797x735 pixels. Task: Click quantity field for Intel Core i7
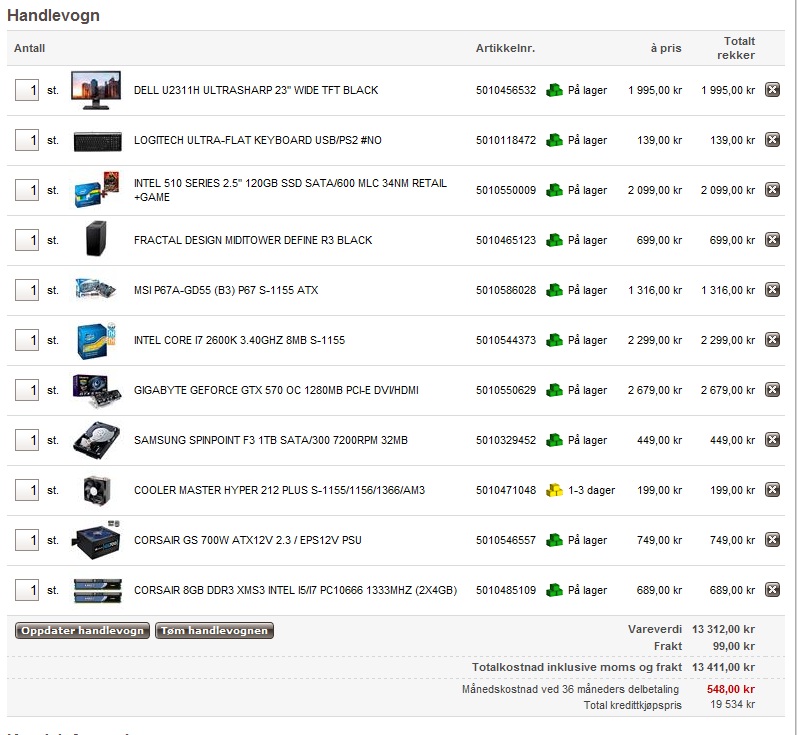point(27,341)
